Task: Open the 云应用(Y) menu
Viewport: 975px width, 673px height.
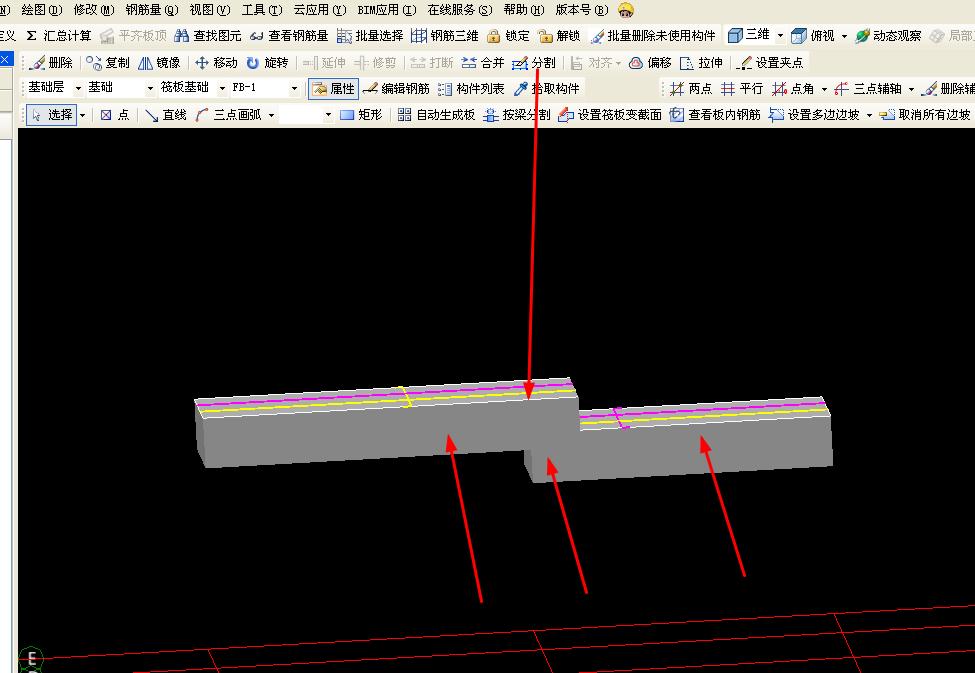Action: pyautogui.click(x=320, y=10)
